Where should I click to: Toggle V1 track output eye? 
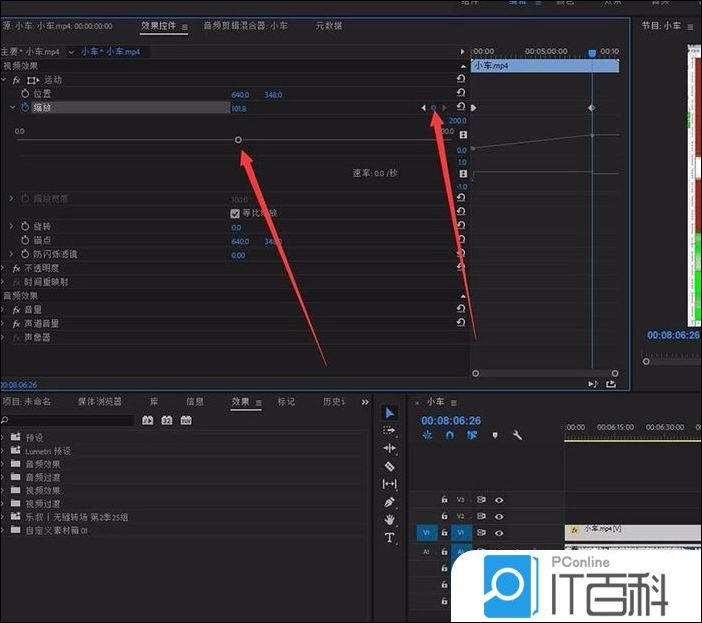(x=499, y=533)
